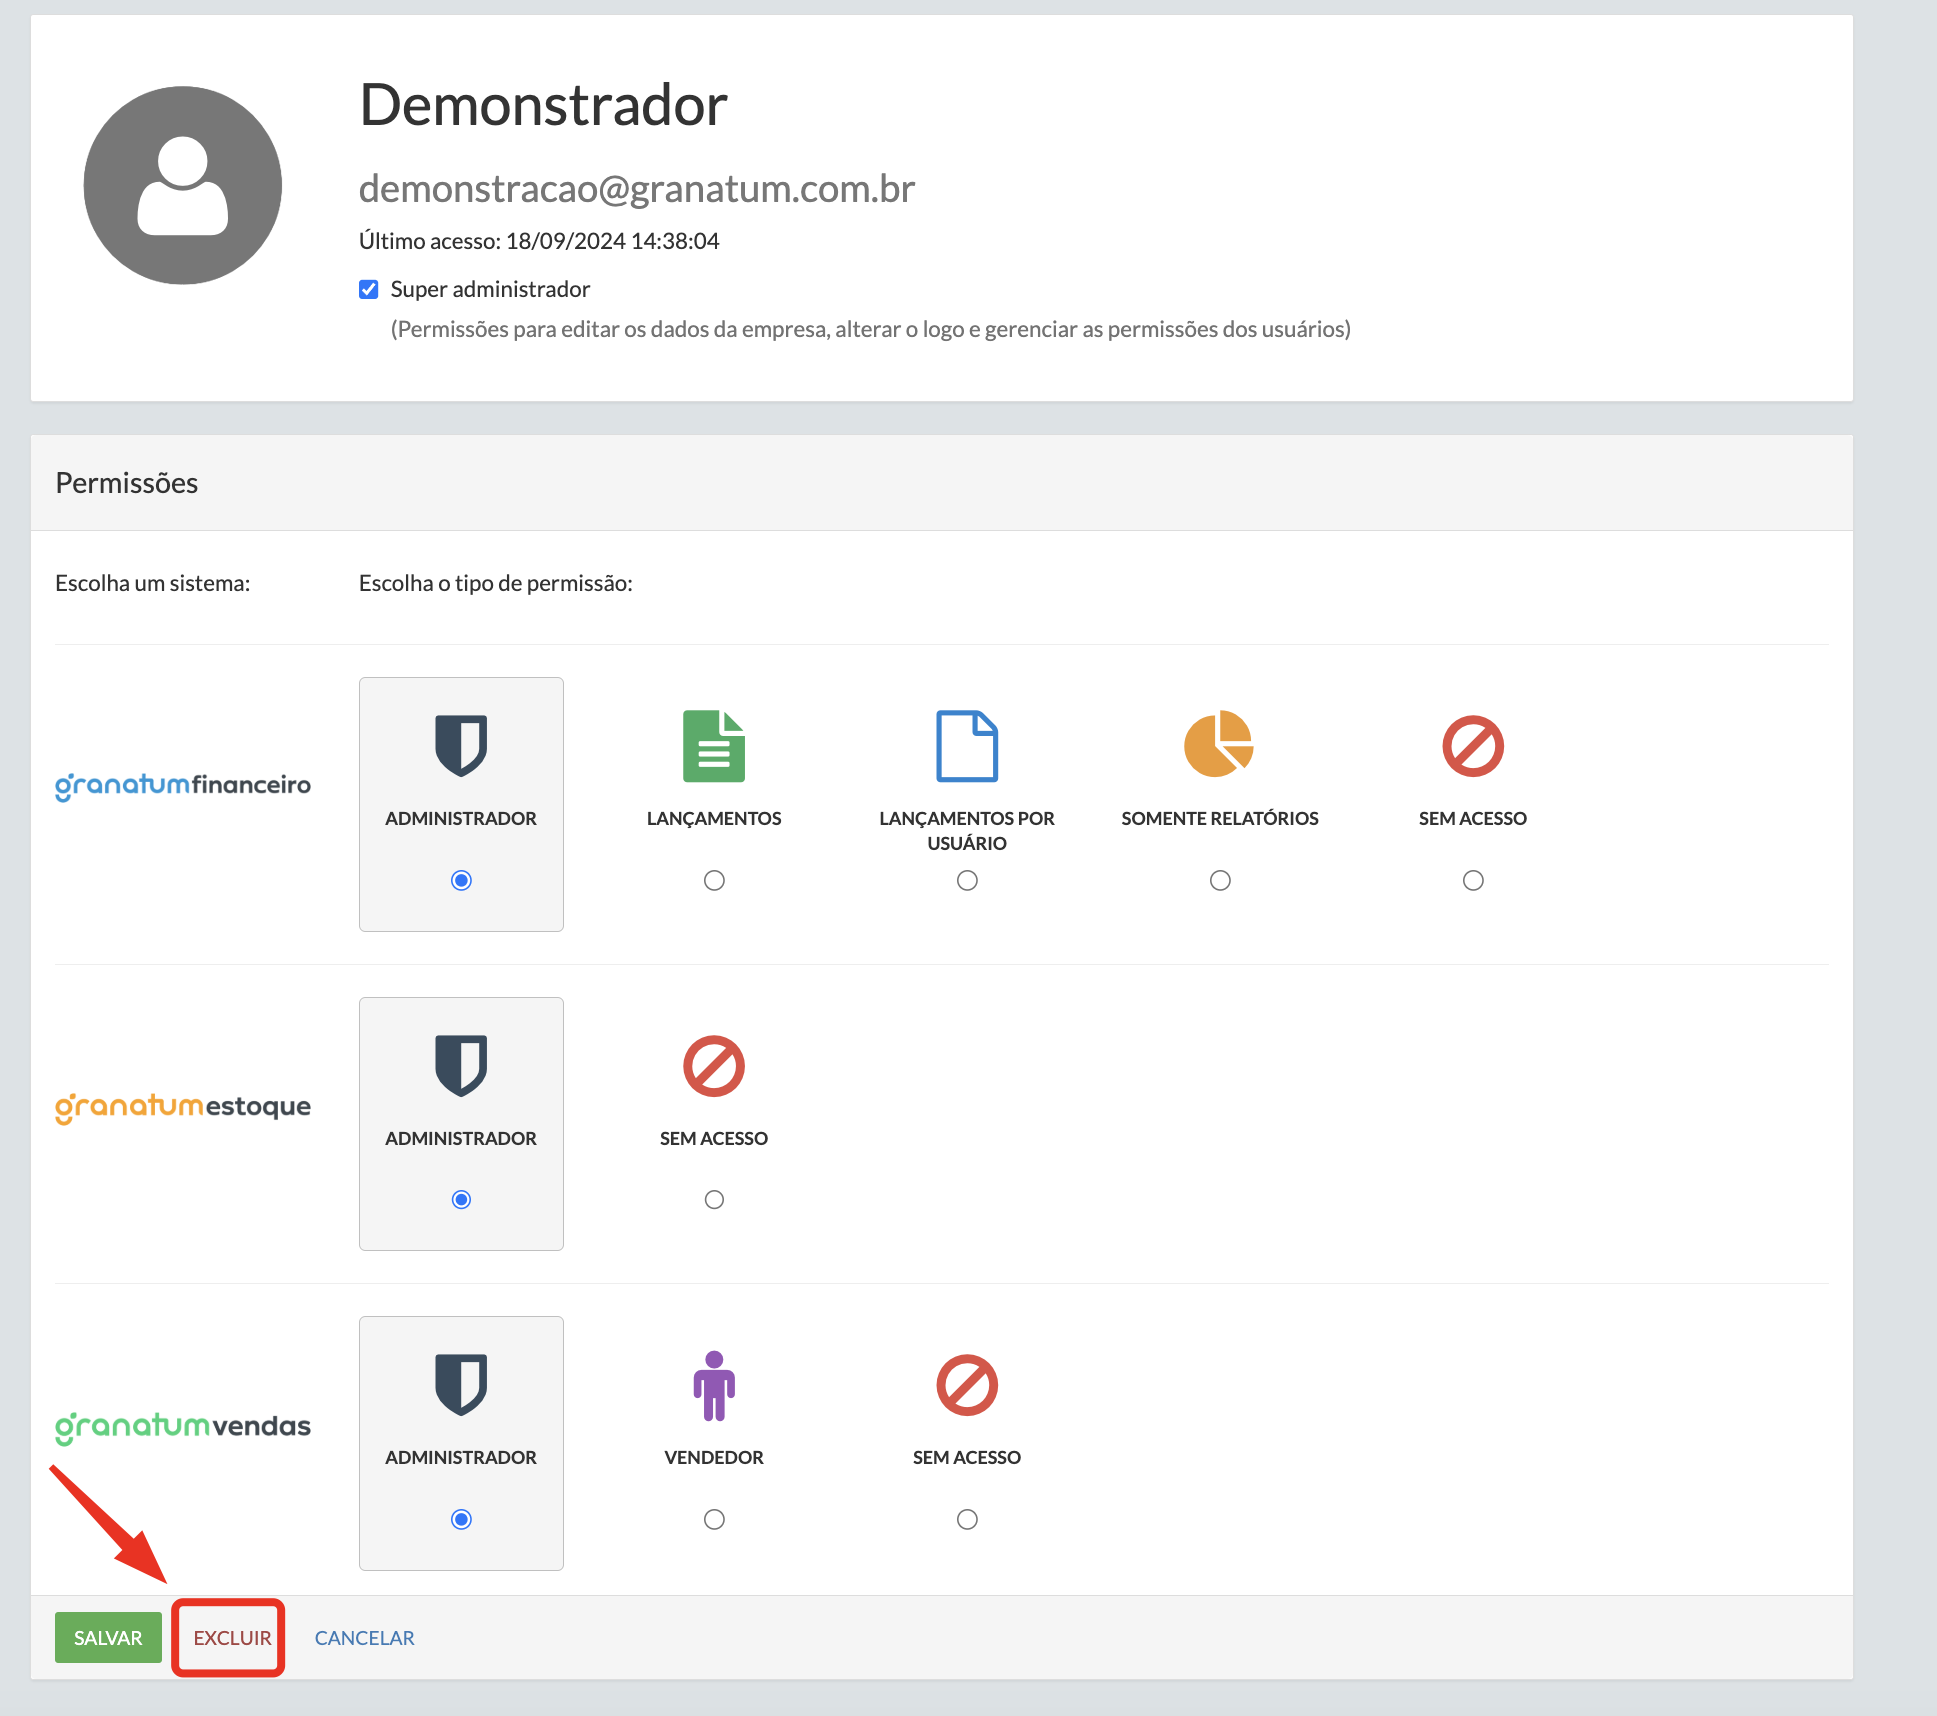Select Sem Acesso radio for granatumvendas
The width and height of the screenshot is (1937, 1716).
(967, 1519)
